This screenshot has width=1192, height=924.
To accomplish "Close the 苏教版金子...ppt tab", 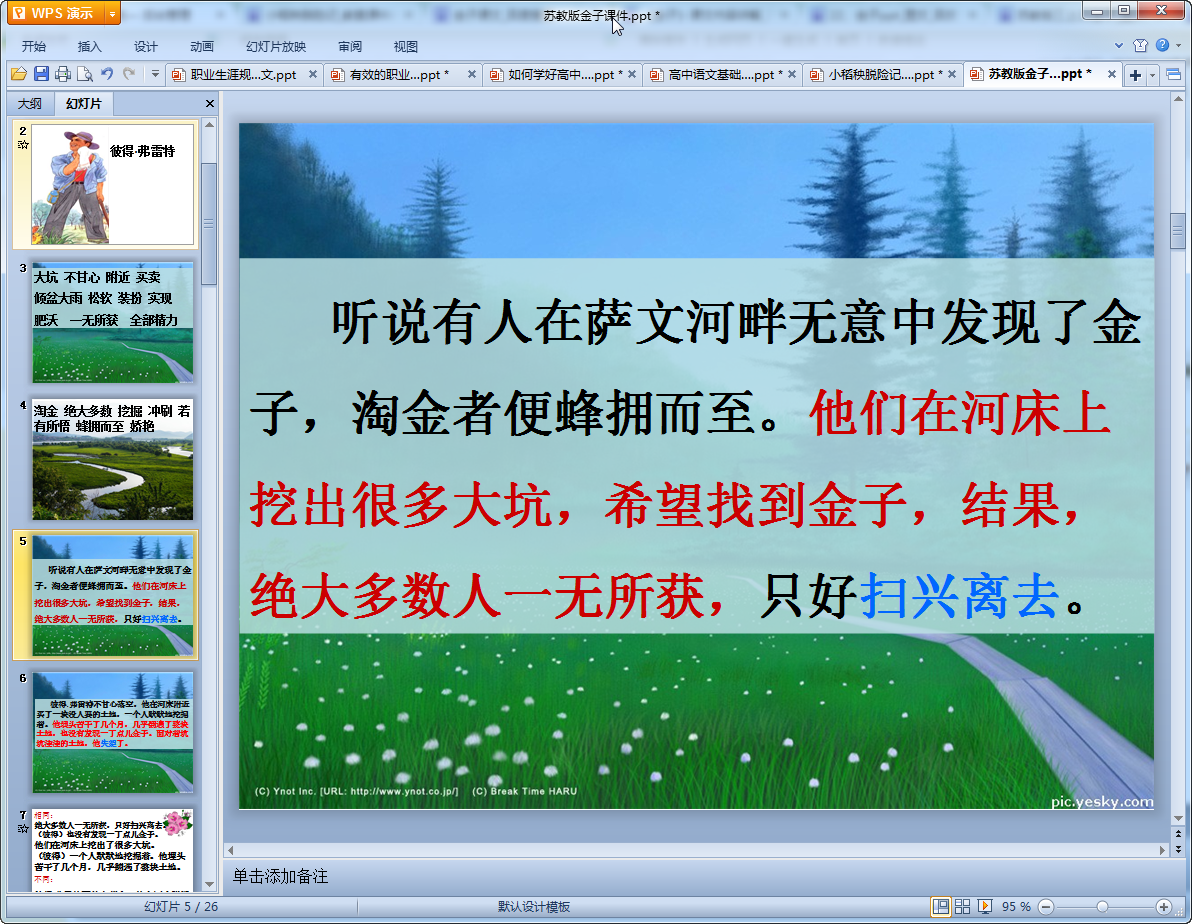I will point(1111,75).
